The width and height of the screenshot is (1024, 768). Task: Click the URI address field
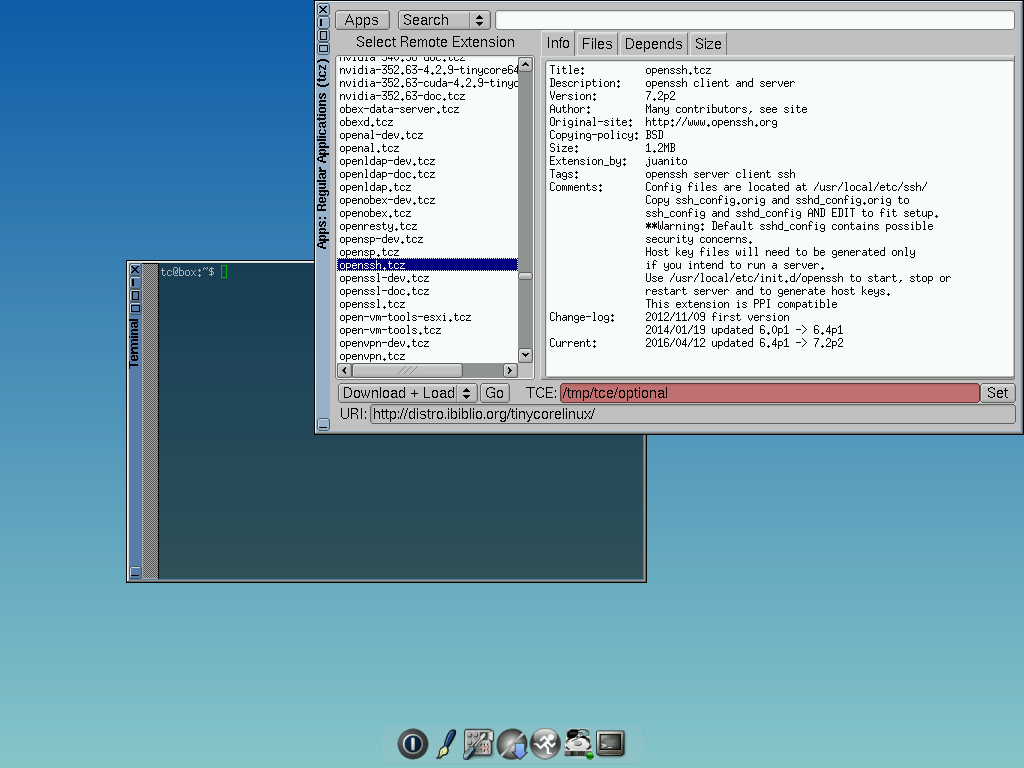(x=690, y=413)
